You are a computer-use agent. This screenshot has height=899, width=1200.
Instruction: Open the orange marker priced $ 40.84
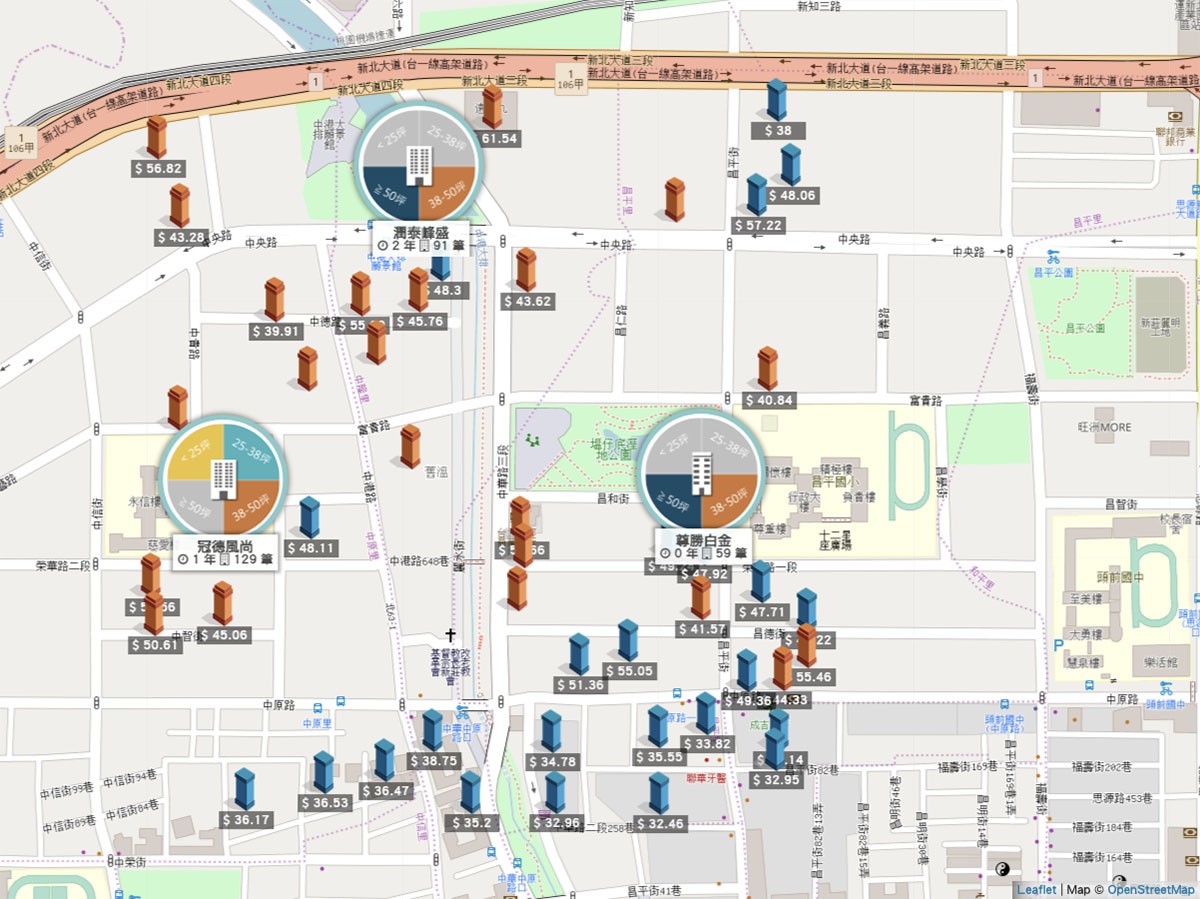pos(768,368)
